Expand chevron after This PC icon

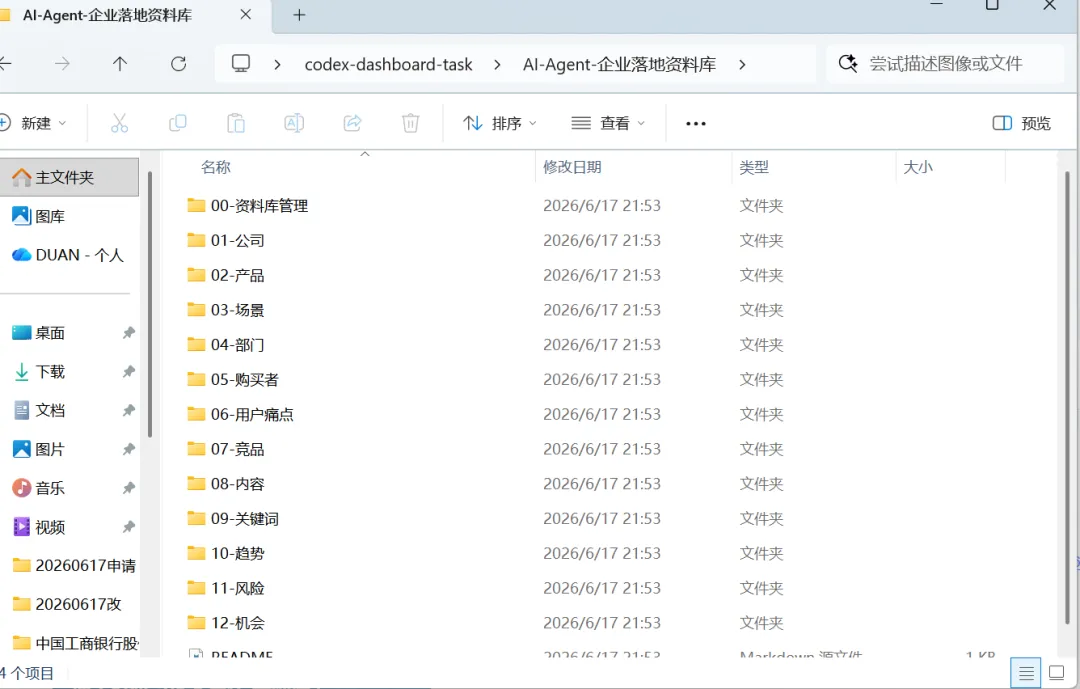pyautogui.click(x=277, y=64)
